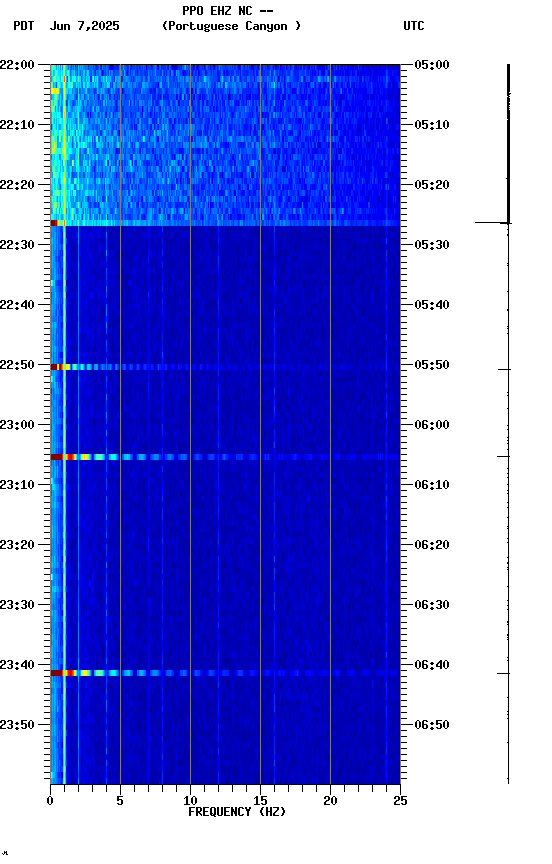Screen dimensions: 552x864
Task: Click the 'PDT' timezone label
Action: point(24,26)
